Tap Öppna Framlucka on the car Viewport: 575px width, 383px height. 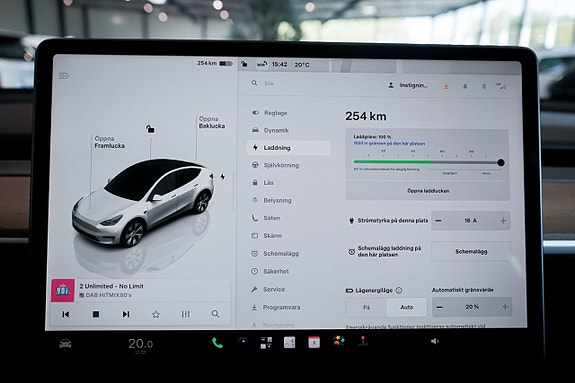pyautogui.click(x=109, y=142)
